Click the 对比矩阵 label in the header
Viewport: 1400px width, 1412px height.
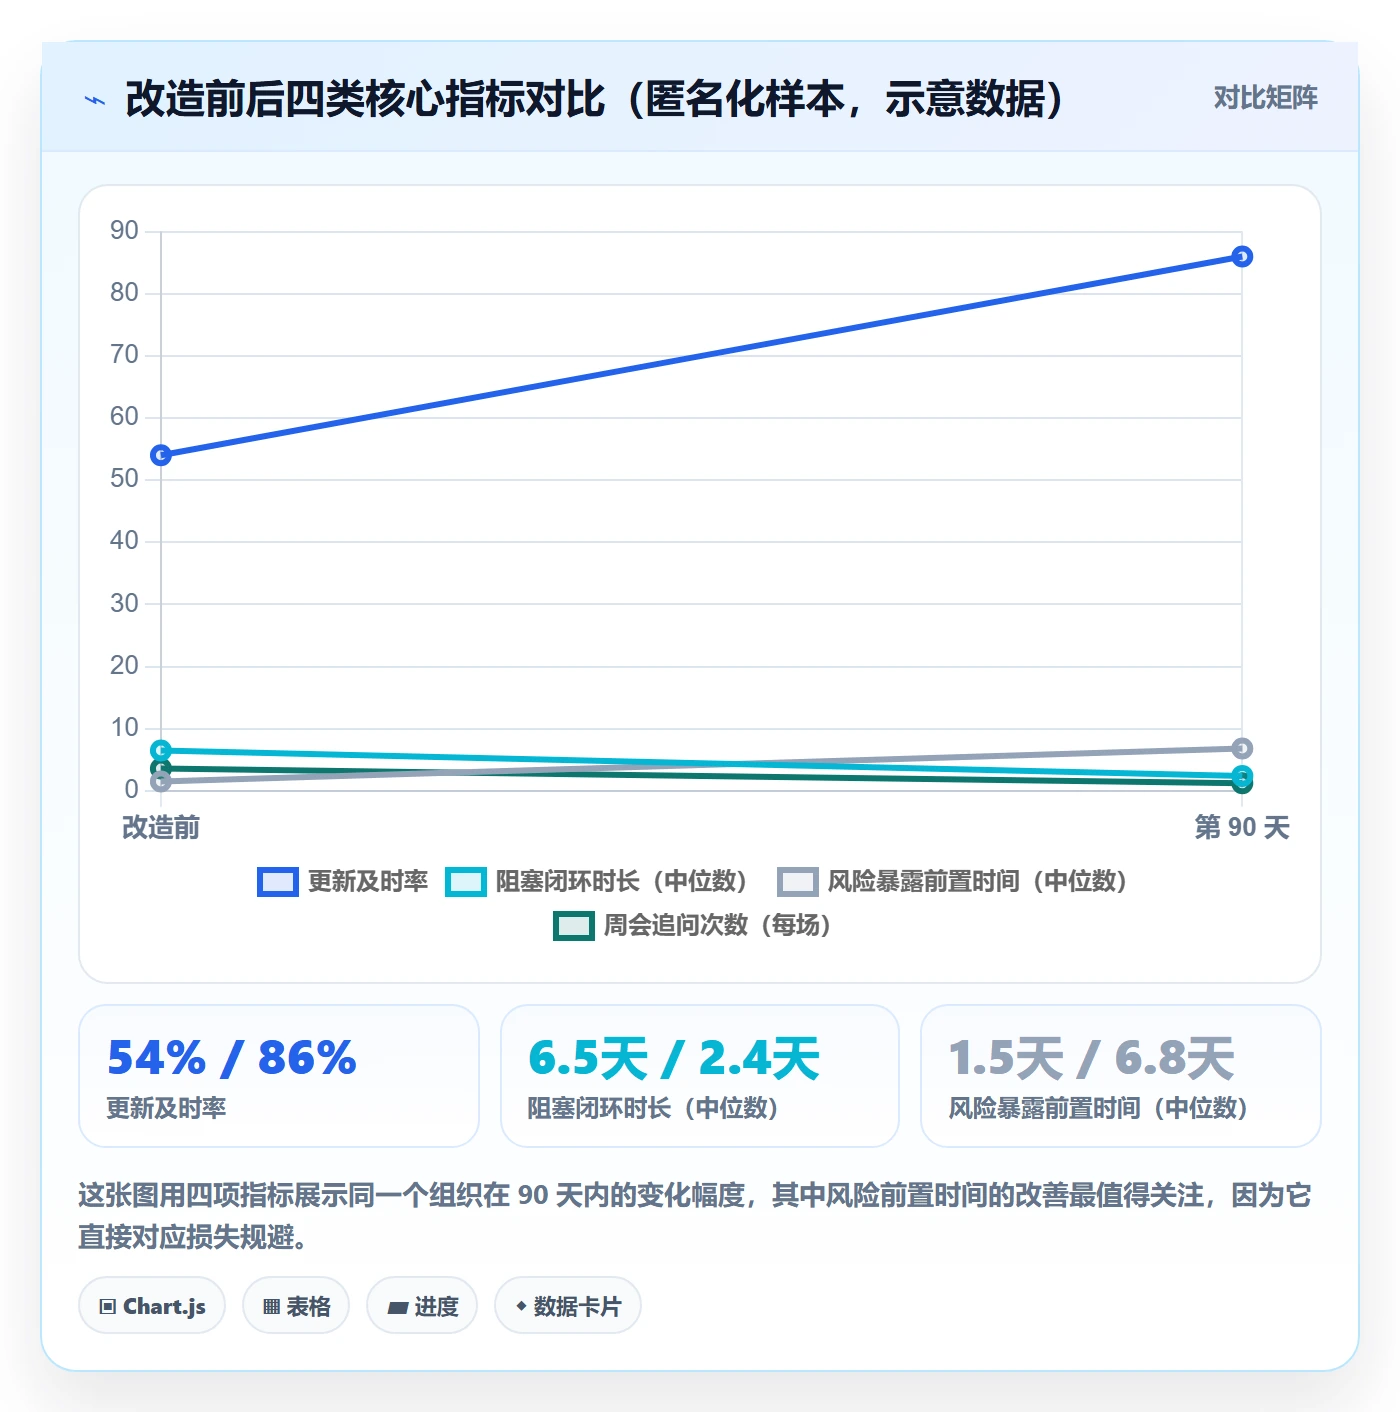click(x=1265, y=97)
